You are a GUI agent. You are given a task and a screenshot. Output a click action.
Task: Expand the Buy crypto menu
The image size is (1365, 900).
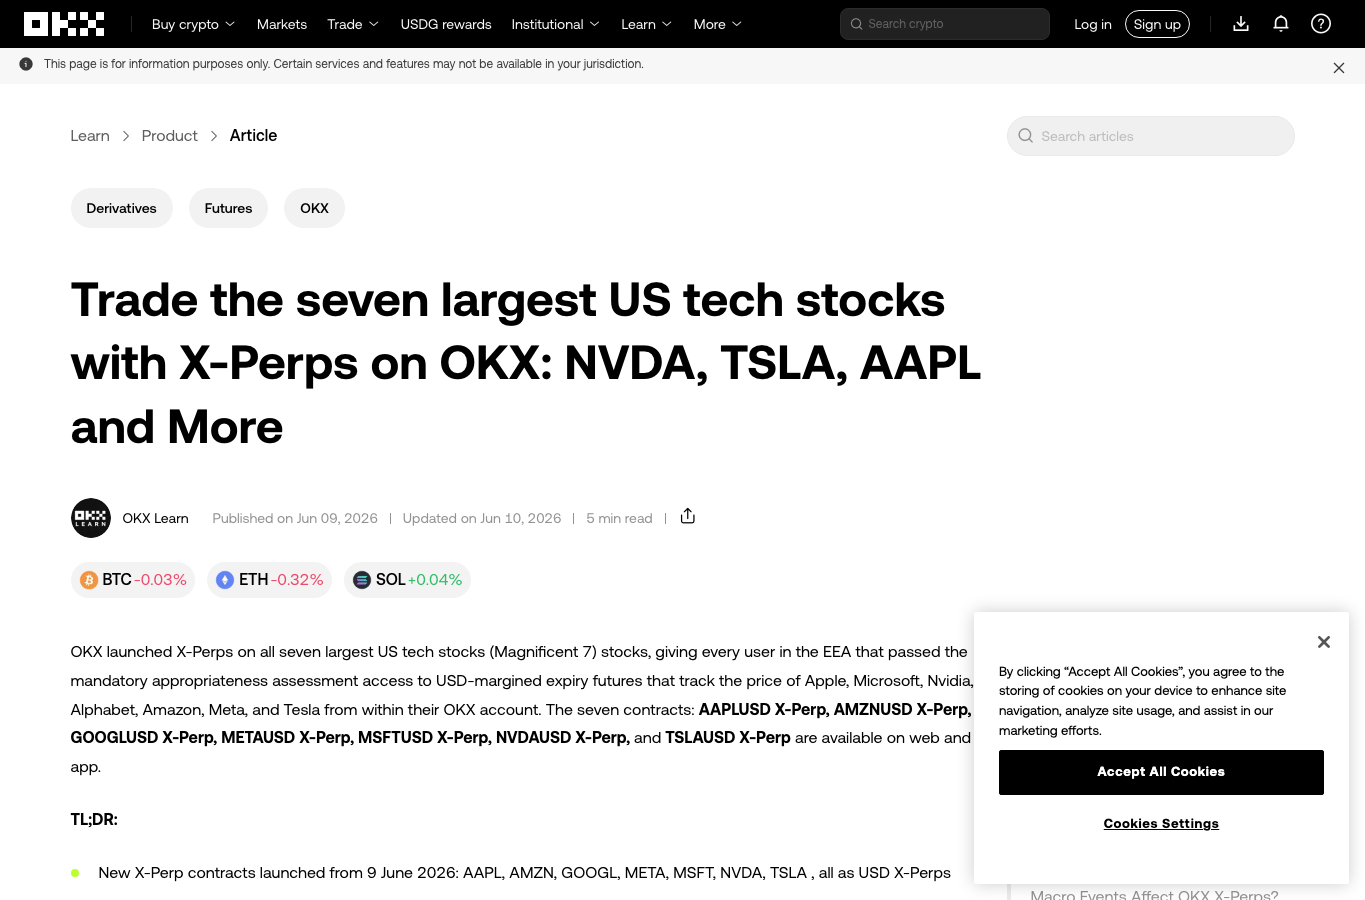point(194,24)
